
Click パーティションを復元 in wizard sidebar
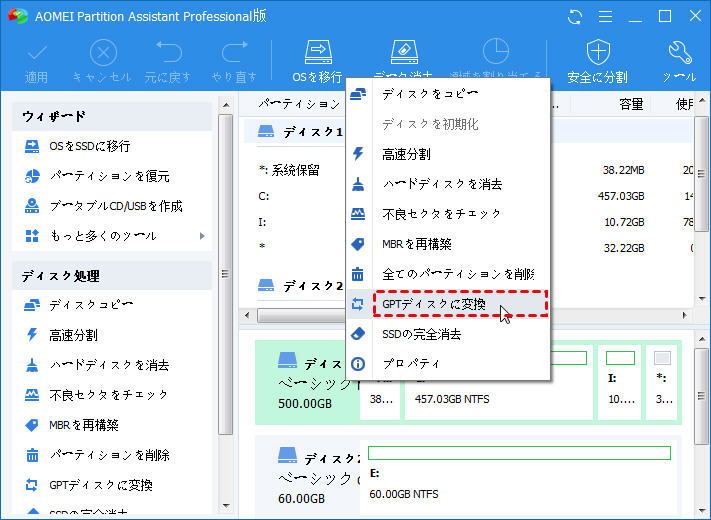(x=109, y=176)
